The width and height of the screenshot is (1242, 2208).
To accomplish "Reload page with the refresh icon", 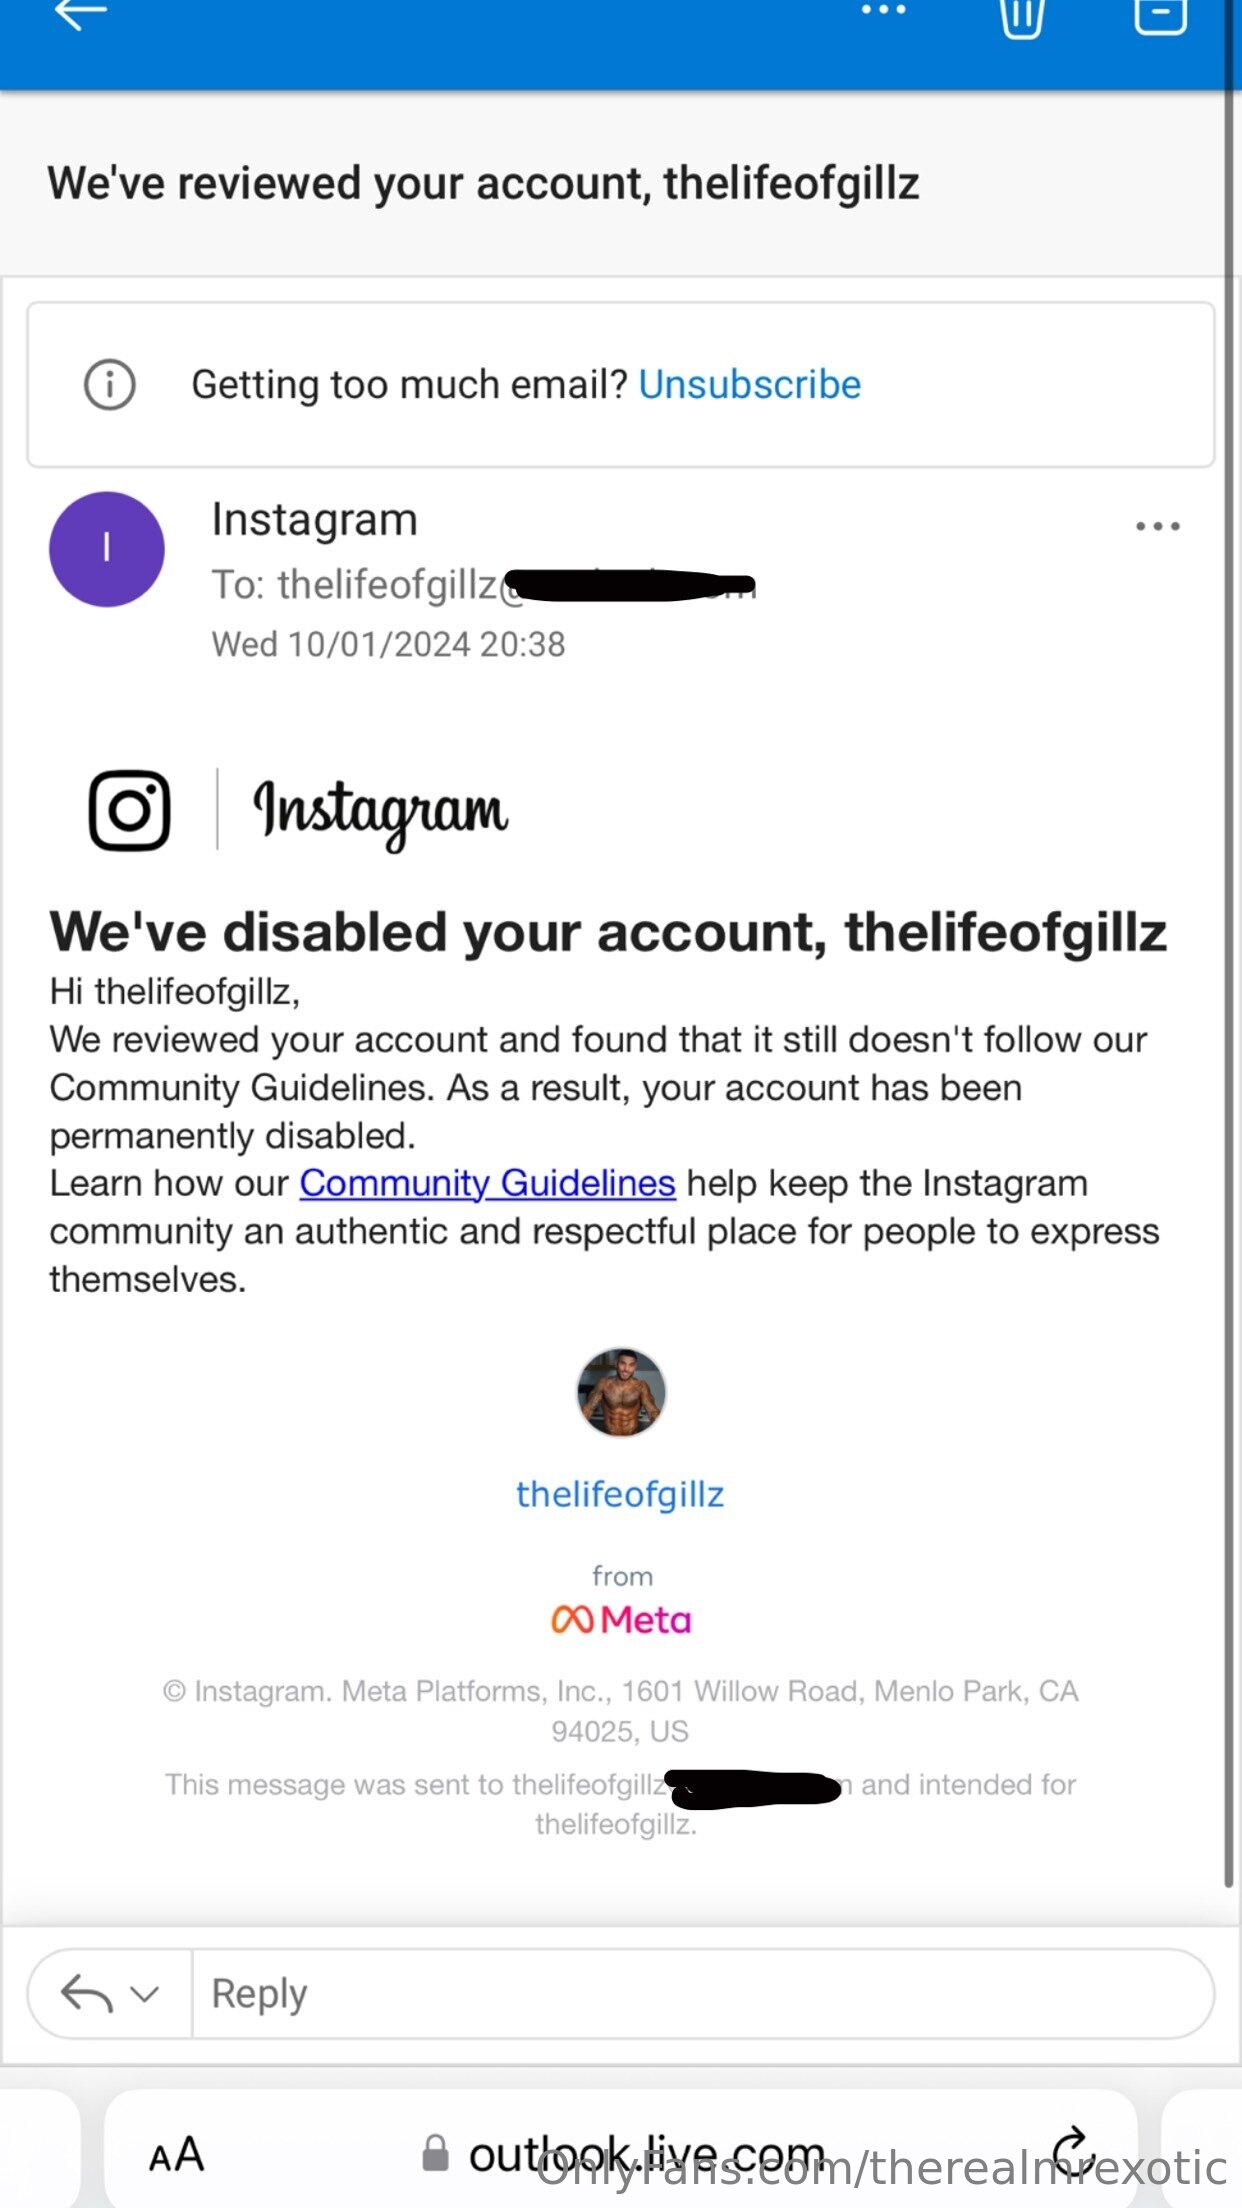I will (1070, 2150).
